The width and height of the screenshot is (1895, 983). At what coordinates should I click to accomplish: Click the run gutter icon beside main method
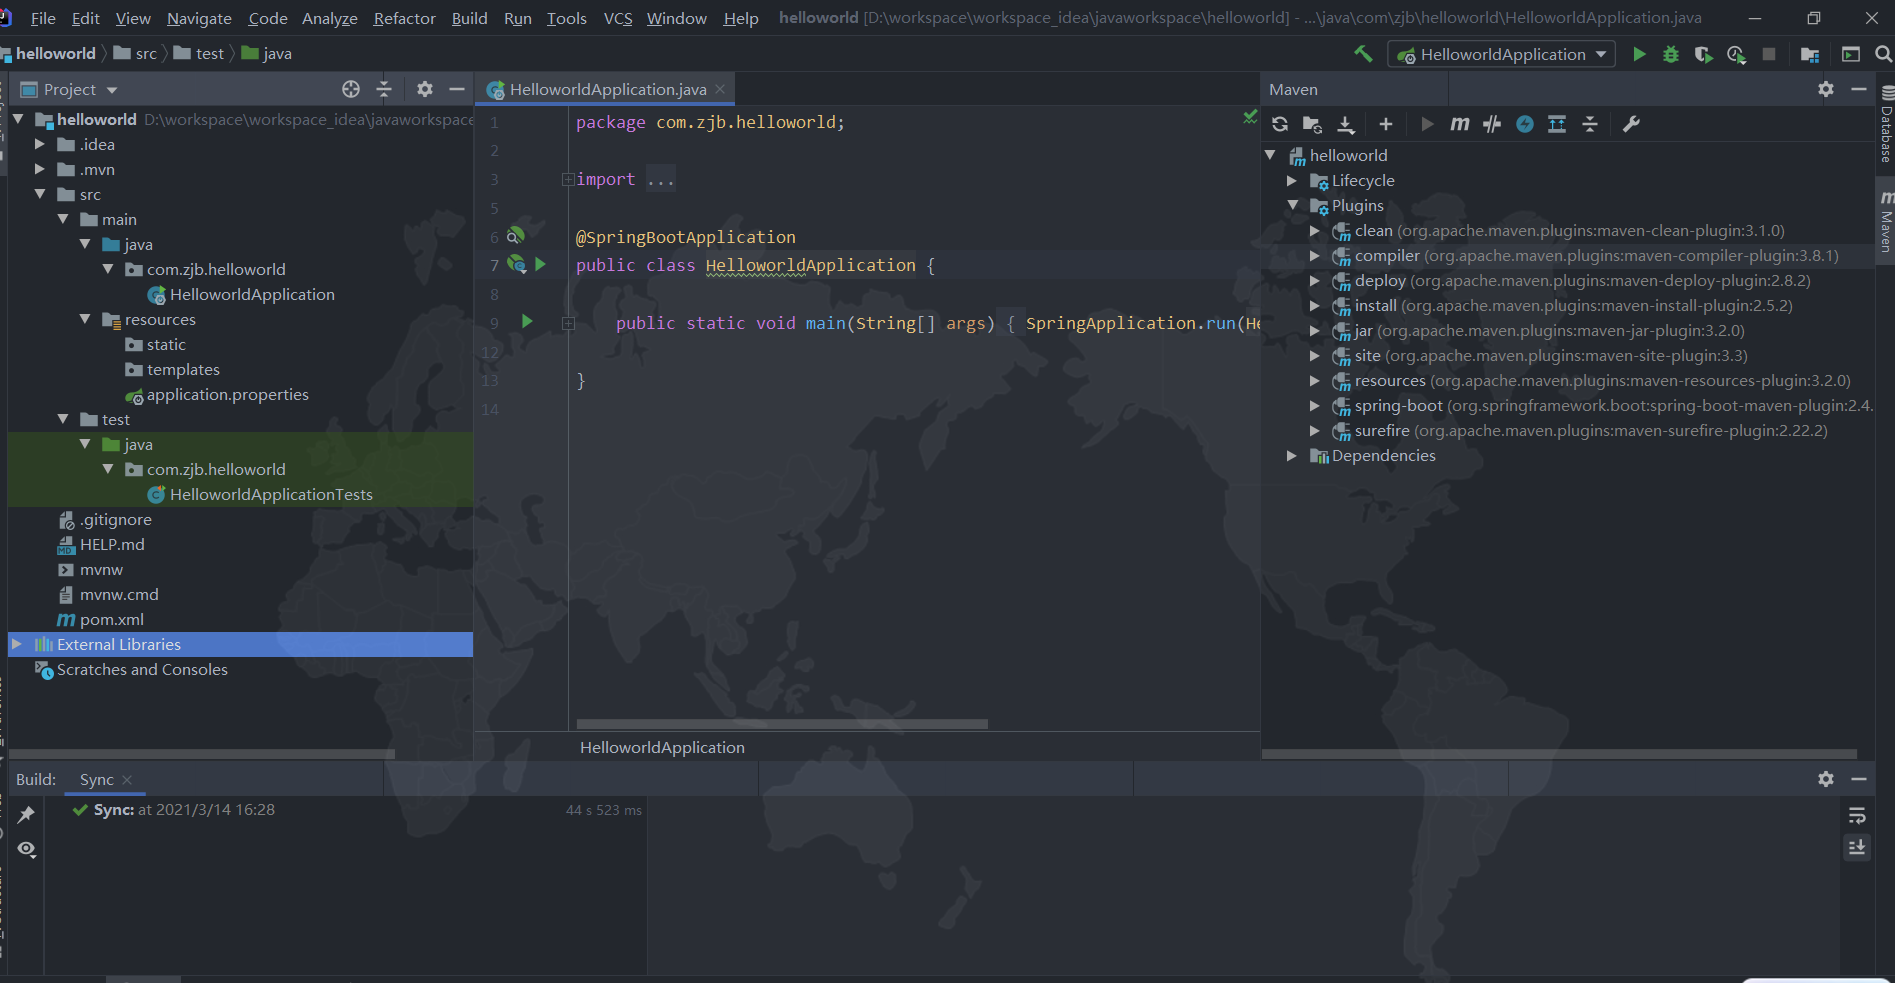(x=527, y=321)
